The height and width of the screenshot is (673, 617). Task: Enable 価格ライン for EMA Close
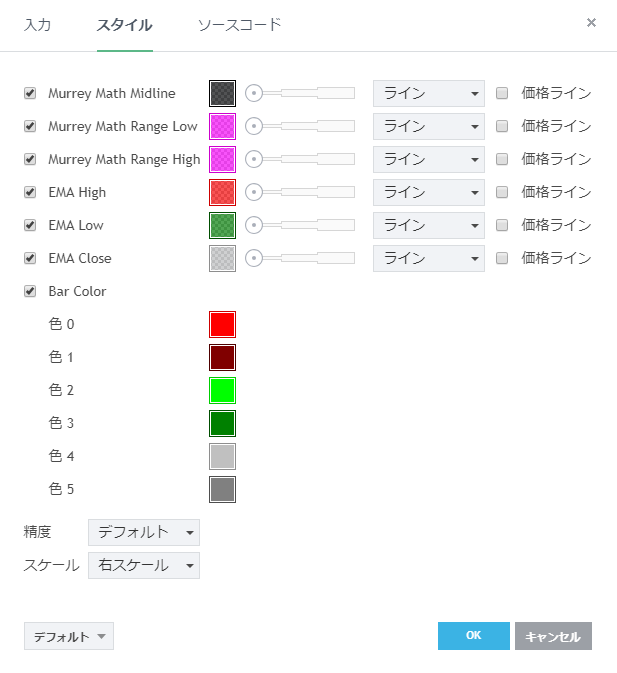point(502,258)
